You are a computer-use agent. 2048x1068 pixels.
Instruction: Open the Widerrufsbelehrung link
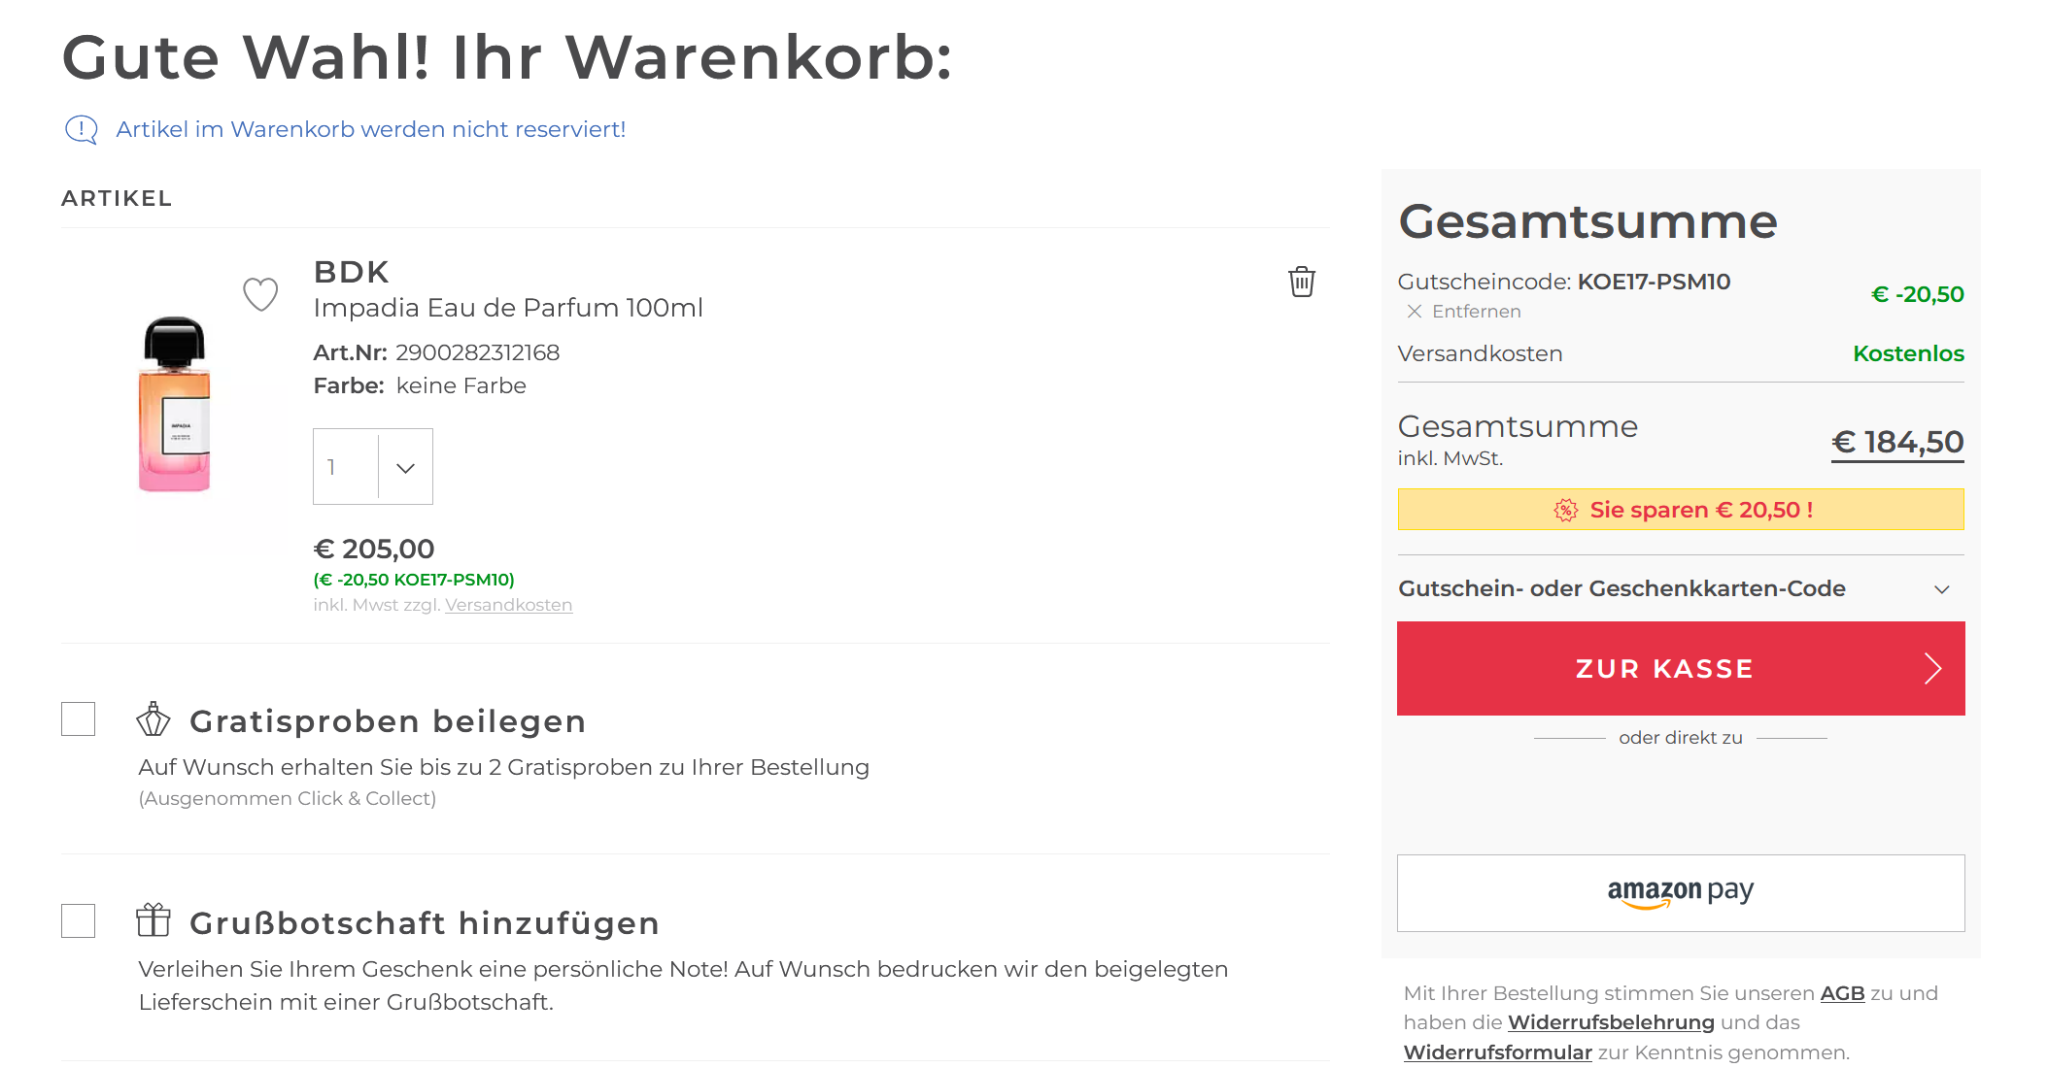(1610, 1022)
